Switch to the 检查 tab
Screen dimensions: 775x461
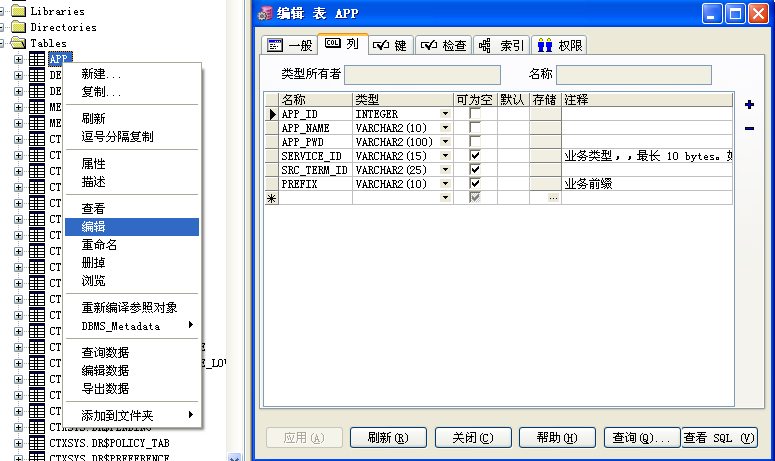(x=444, y=45)
